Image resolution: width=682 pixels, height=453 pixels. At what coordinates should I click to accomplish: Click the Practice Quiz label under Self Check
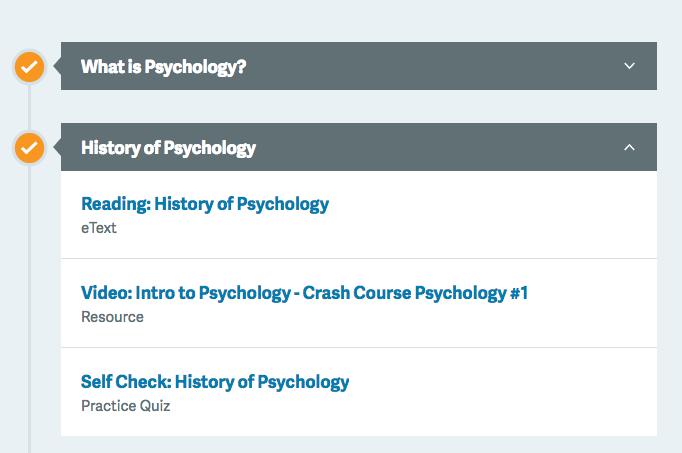pos(125,405)
